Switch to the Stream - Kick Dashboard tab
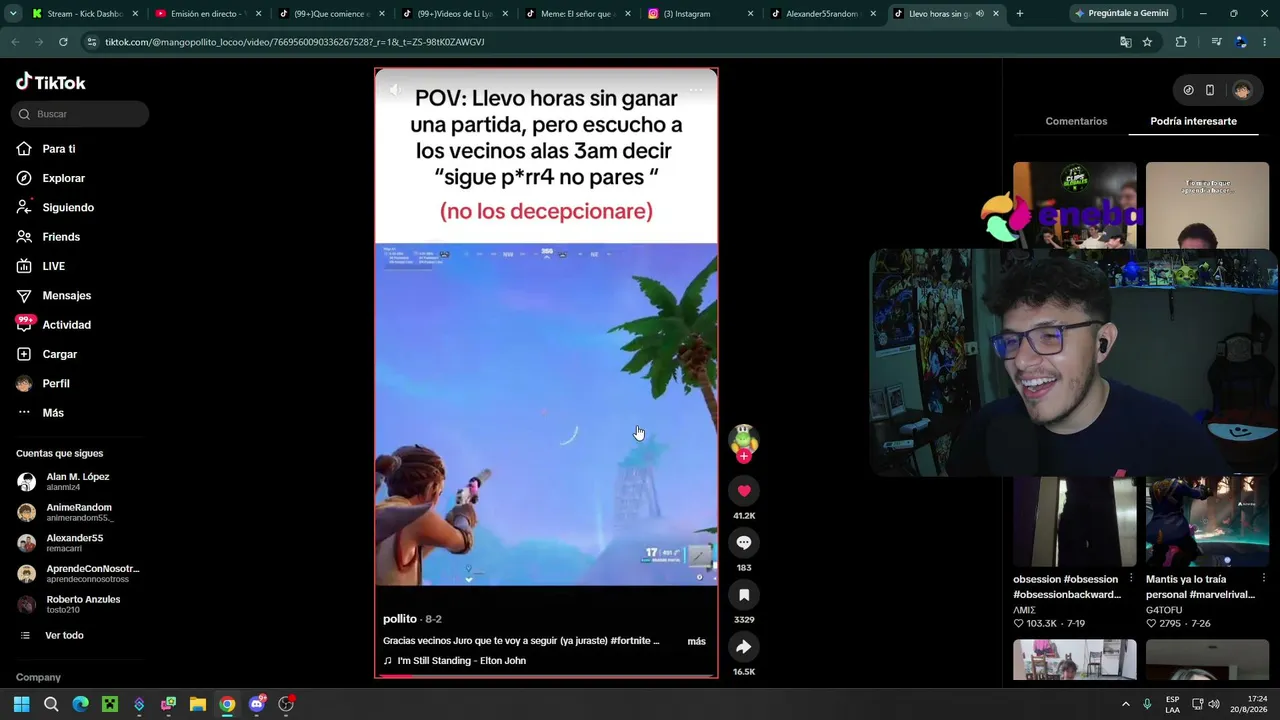 (x=84, y=14)
